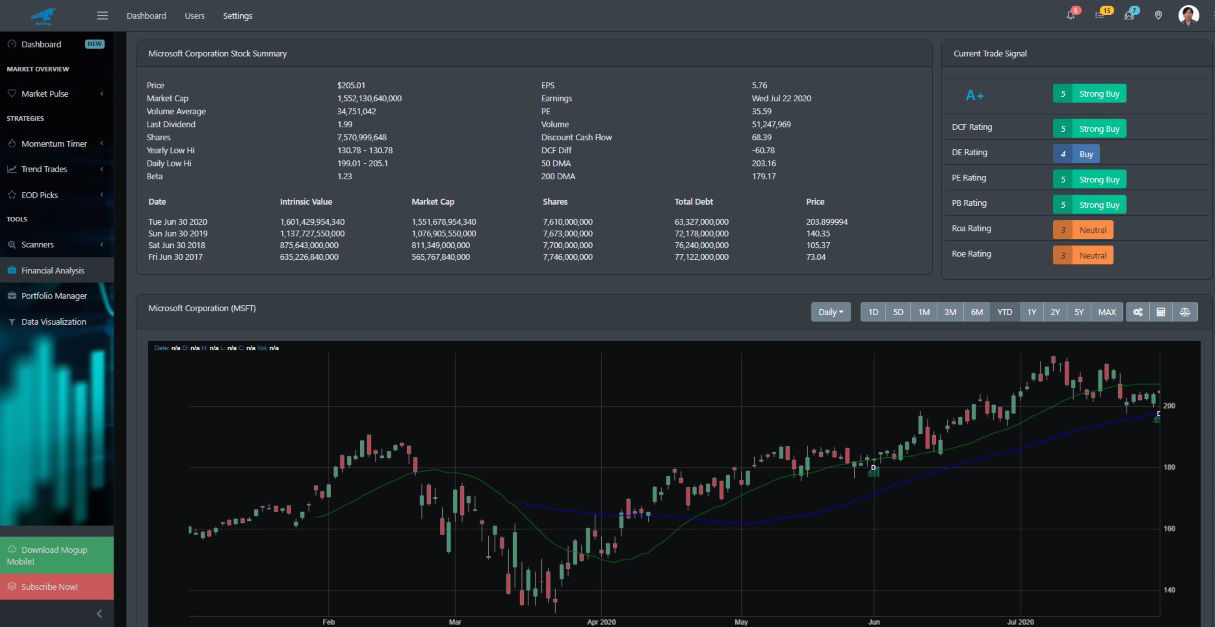Open the user profile avatar
Screen dimensions: 1215x627
click(1188, 15)
